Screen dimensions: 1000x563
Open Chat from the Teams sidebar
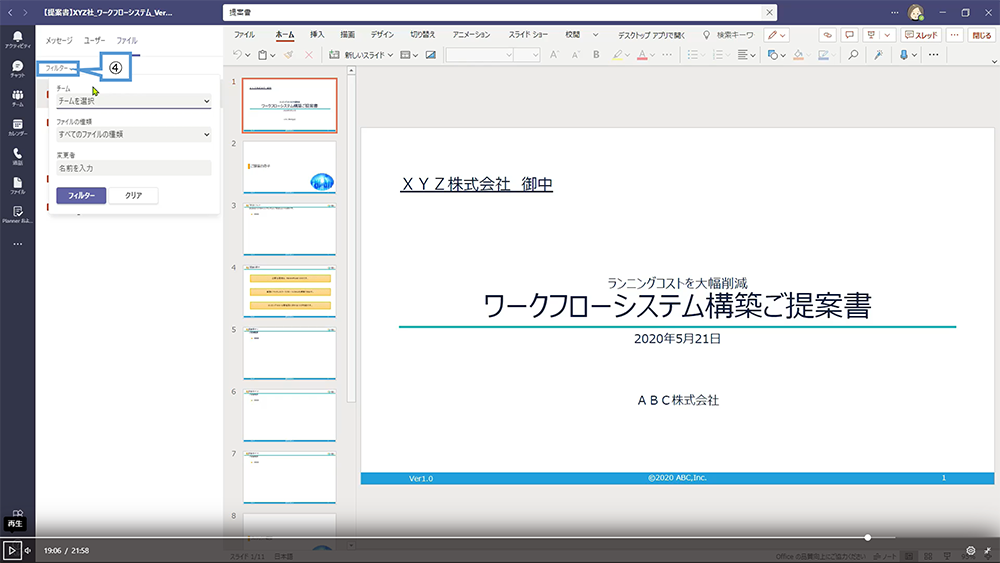(17, 69)
